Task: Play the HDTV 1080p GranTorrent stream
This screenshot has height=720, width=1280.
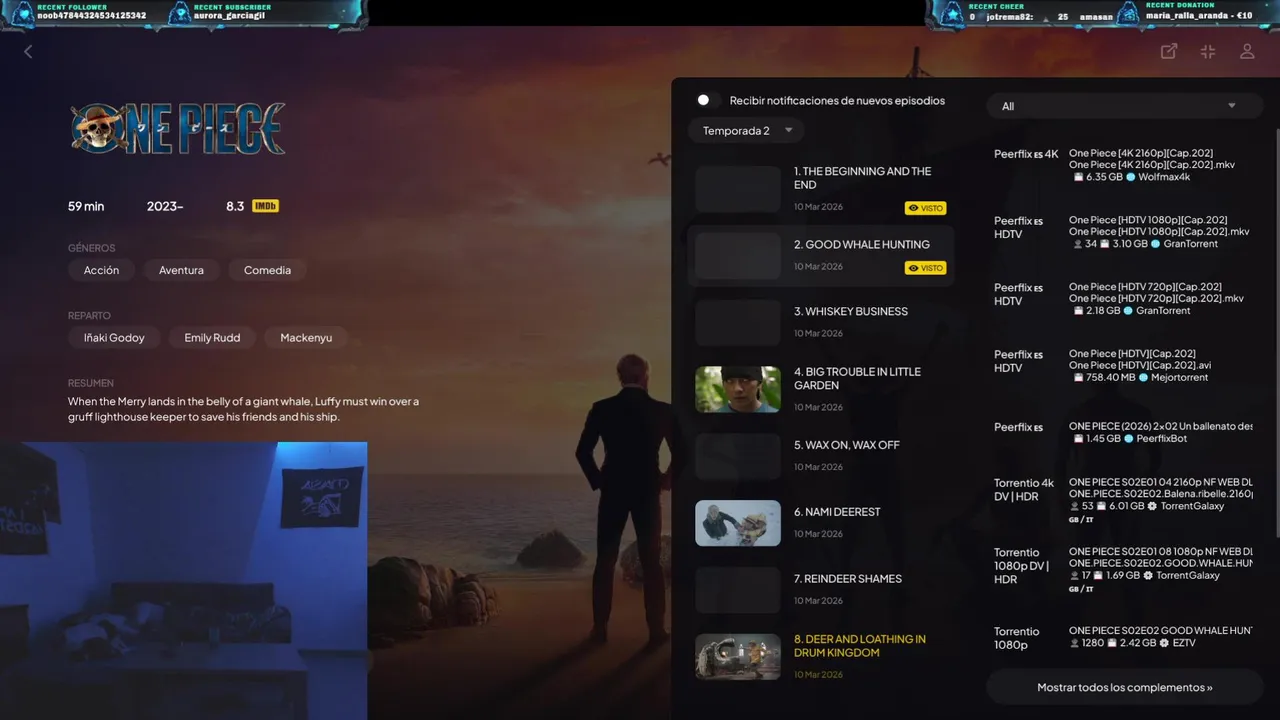Action: pyautogui.click(x=1123, y=232)
